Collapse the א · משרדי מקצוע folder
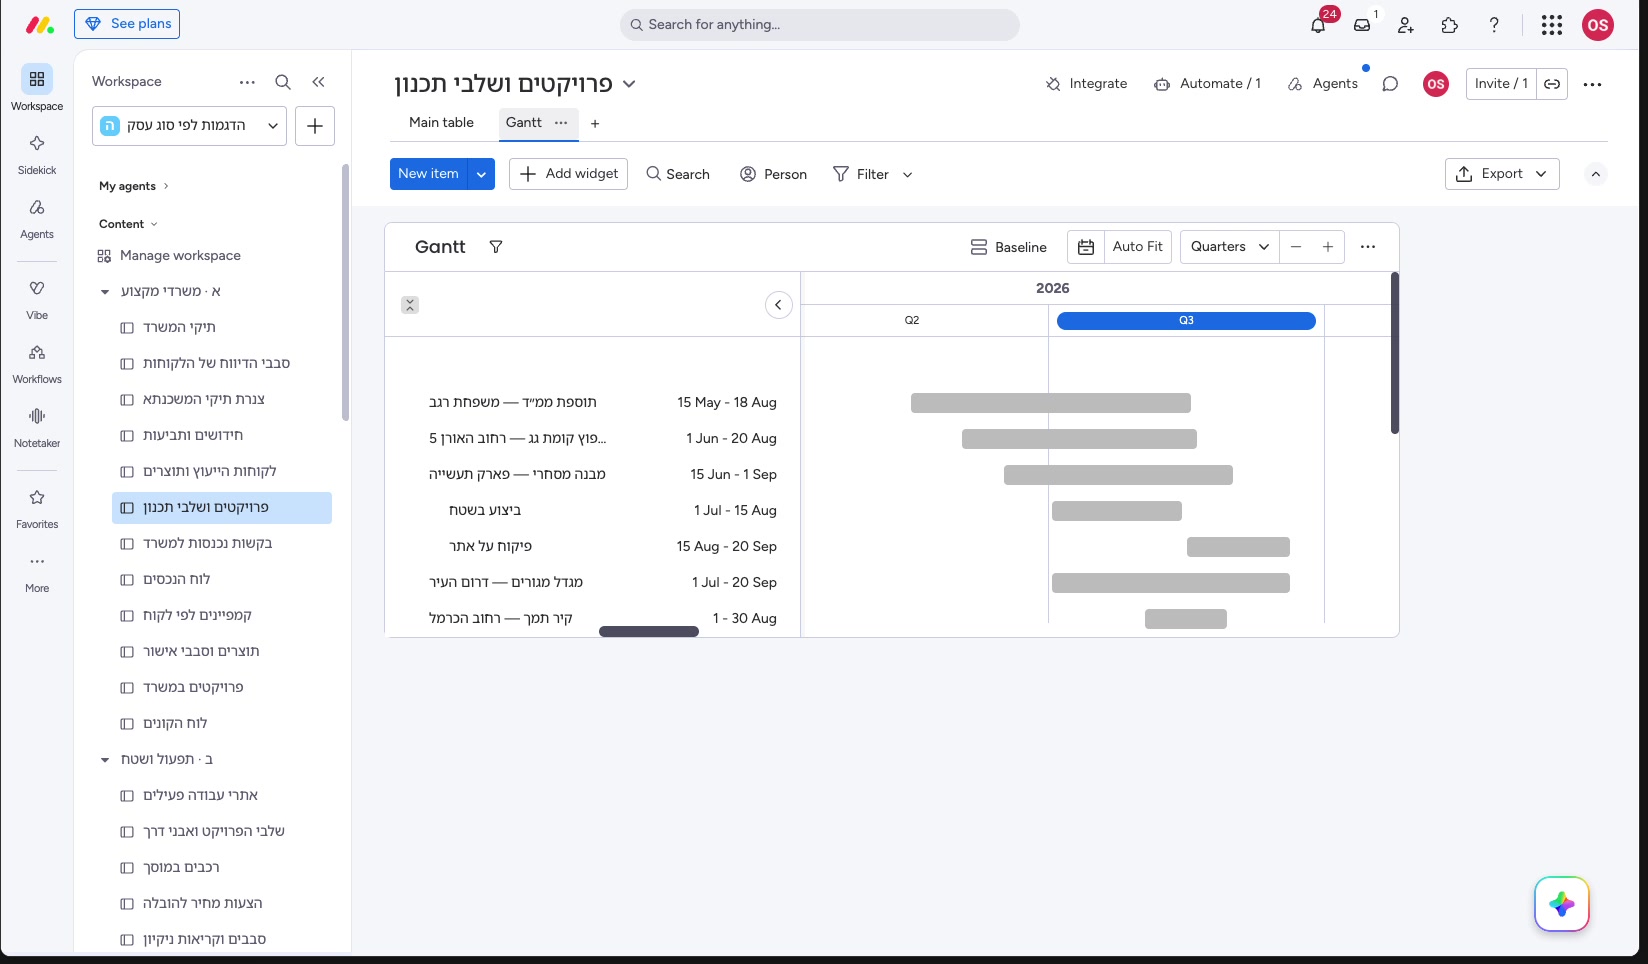The height and width of the screenshot is (964, 1648). click(105, 292)
